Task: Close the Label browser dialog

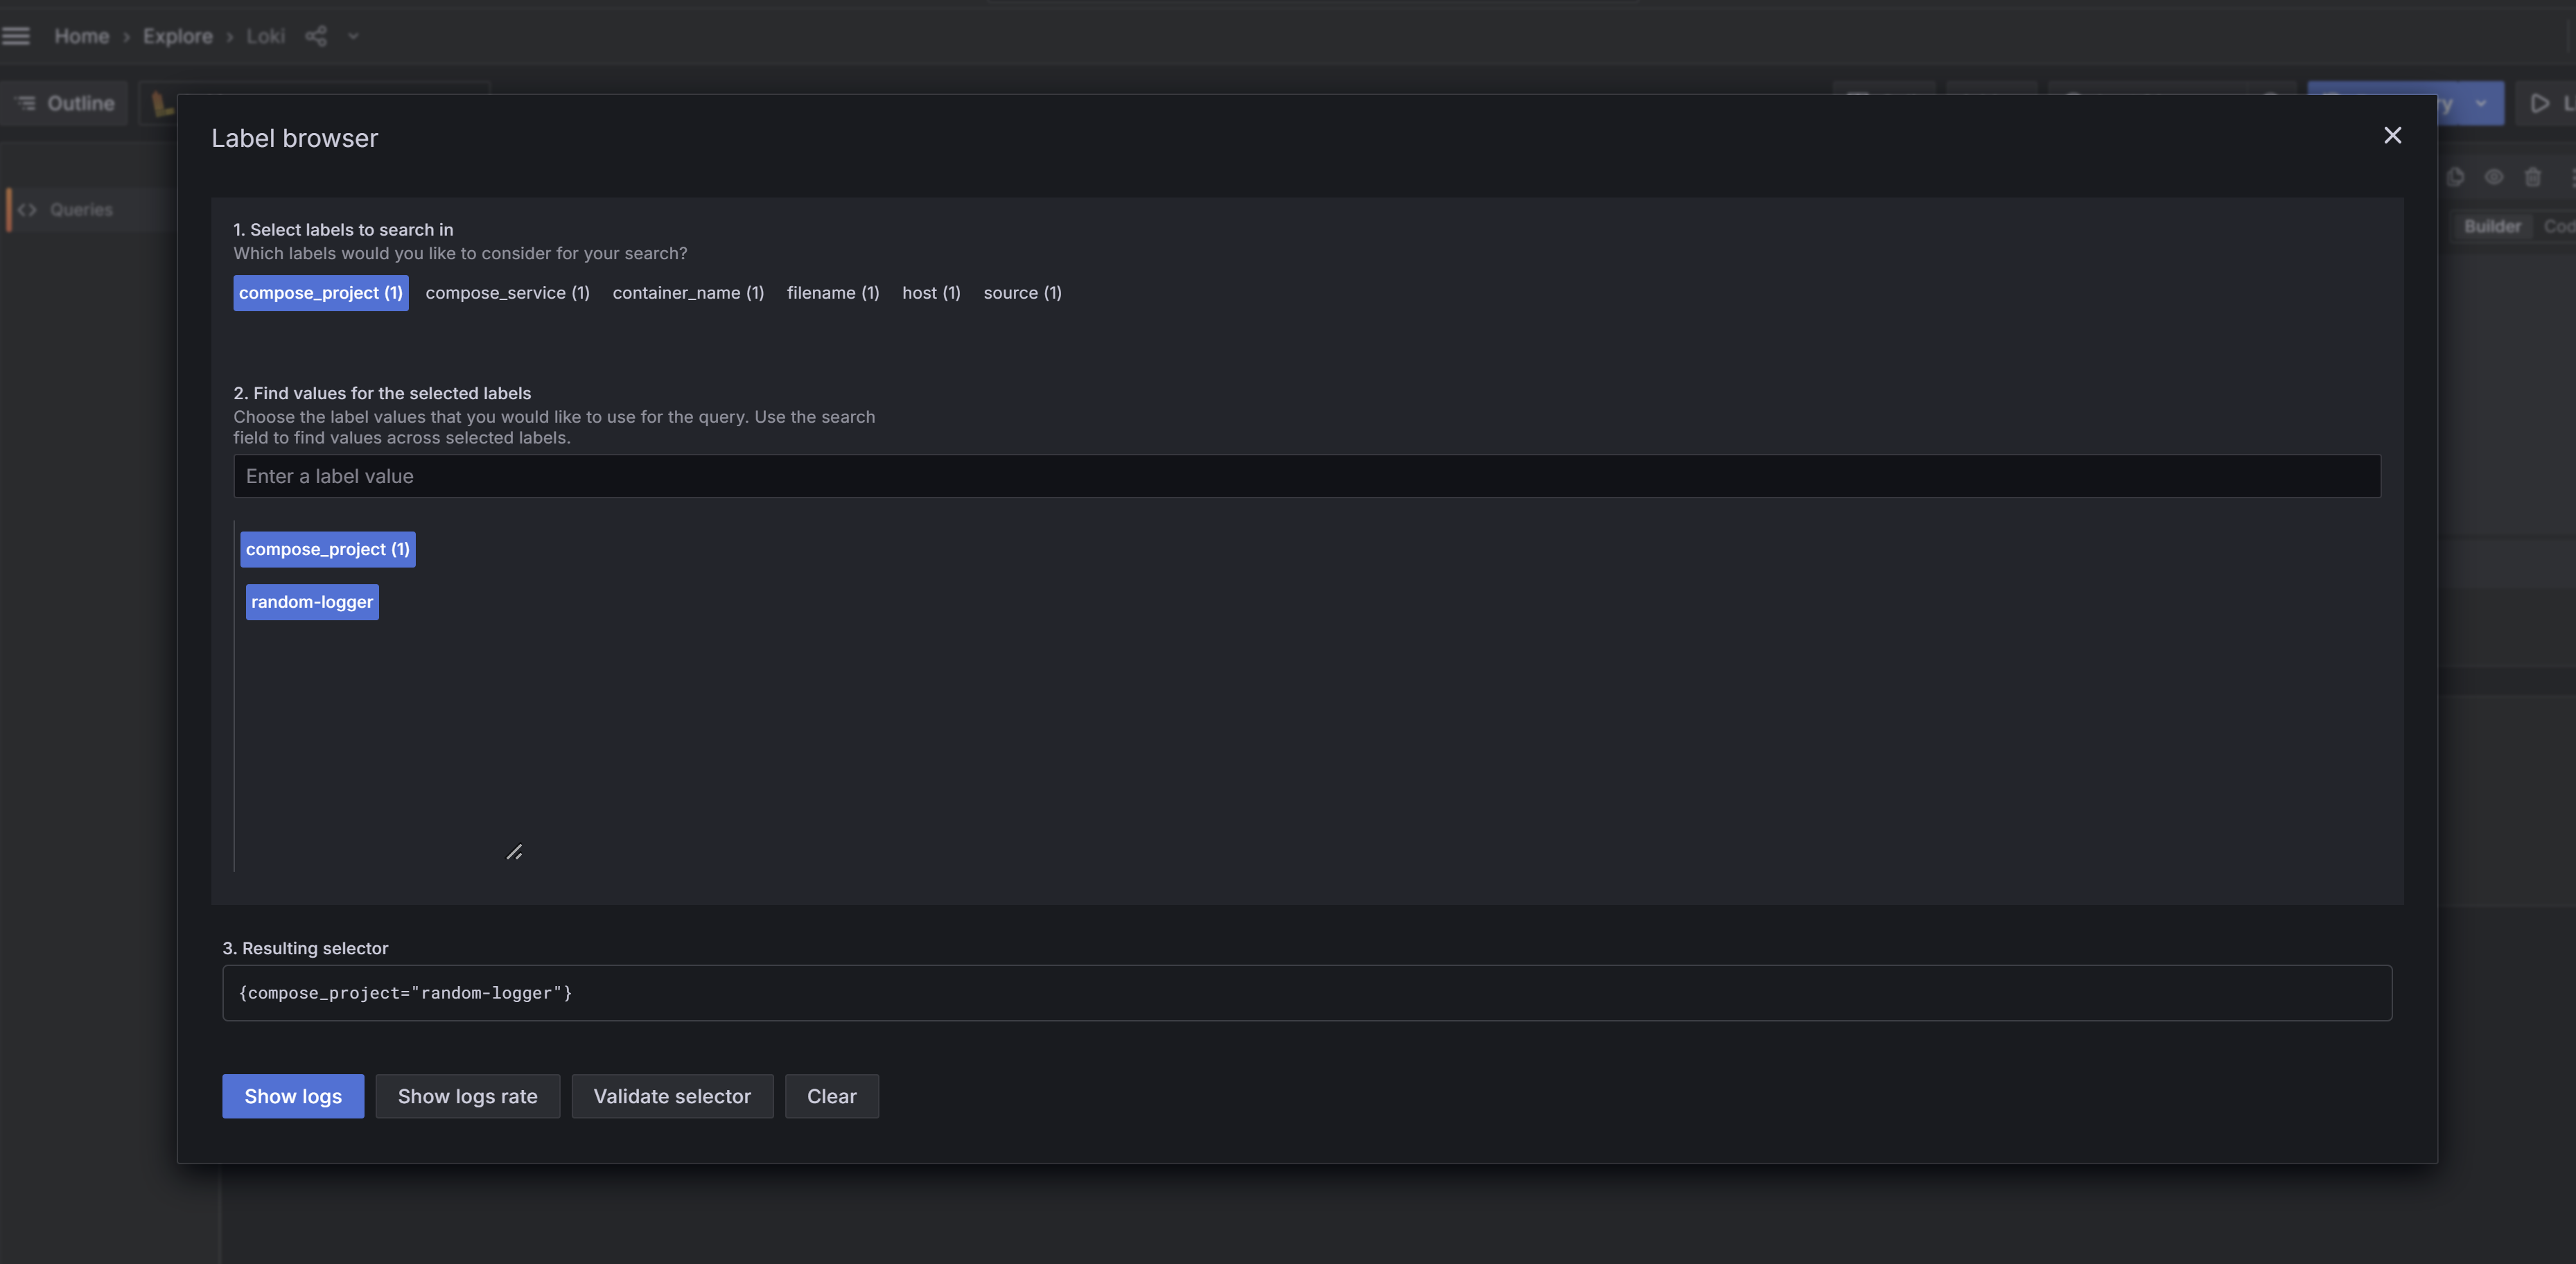Action: pyautogui.click(x=2392, y=135)
